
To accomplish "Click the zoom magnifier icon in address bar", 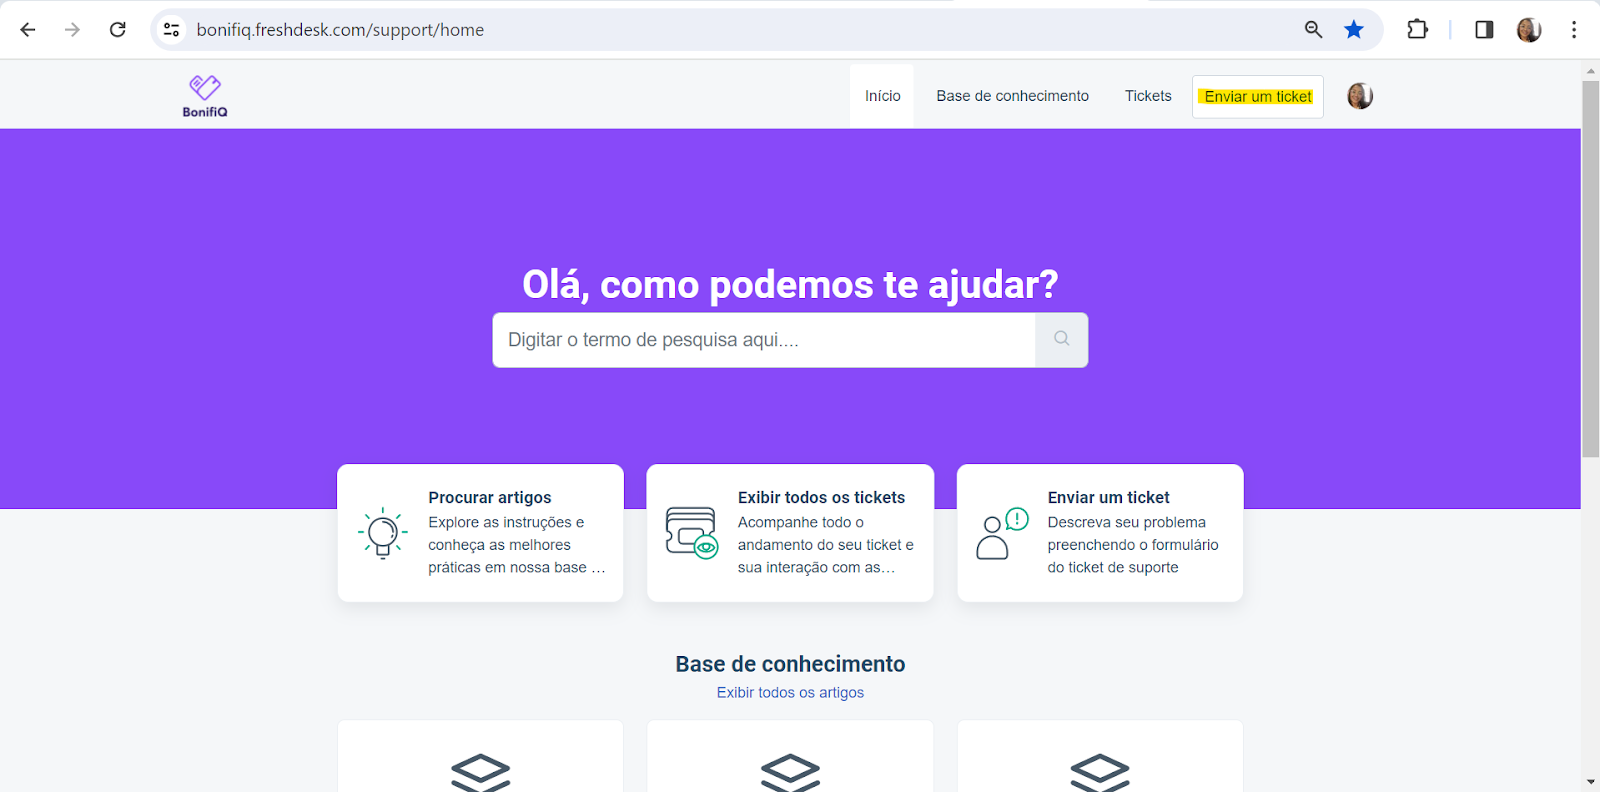I will 1313,30.
